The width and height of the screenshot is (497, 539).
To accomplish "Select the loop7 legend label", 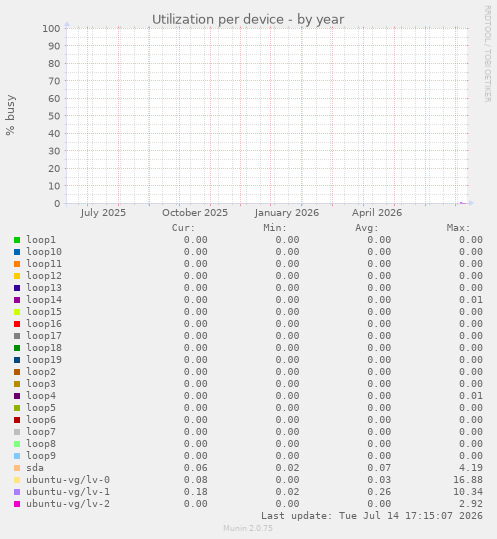I will point(41,432).
